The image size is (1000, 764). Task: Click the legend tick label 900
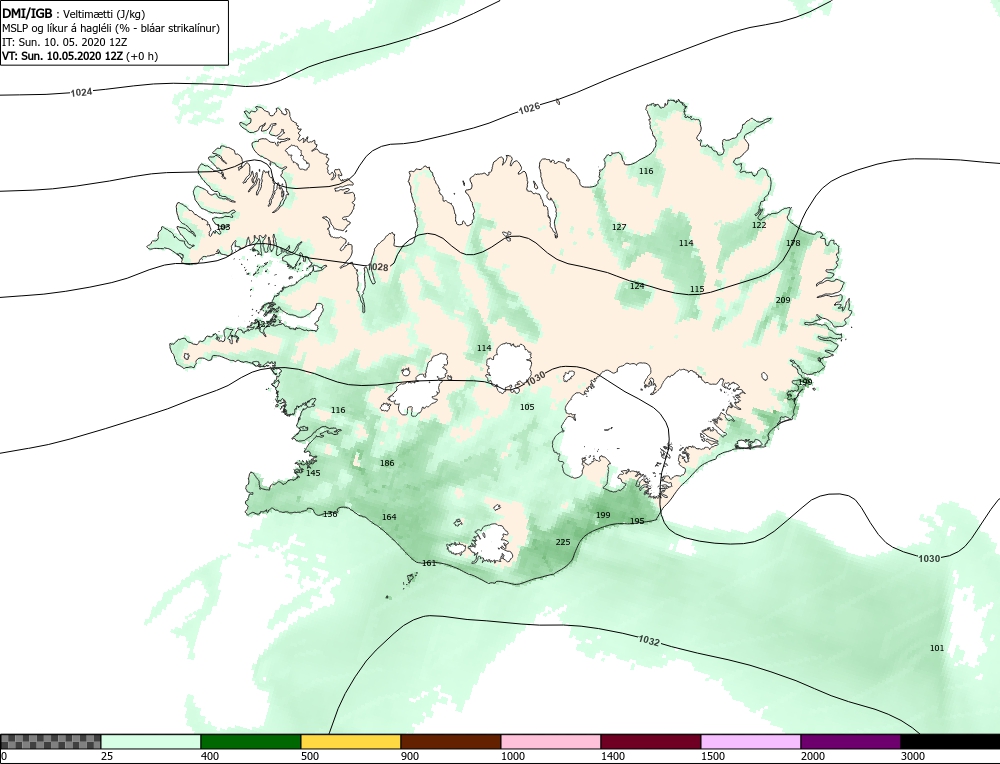click(x=410, y=757)
